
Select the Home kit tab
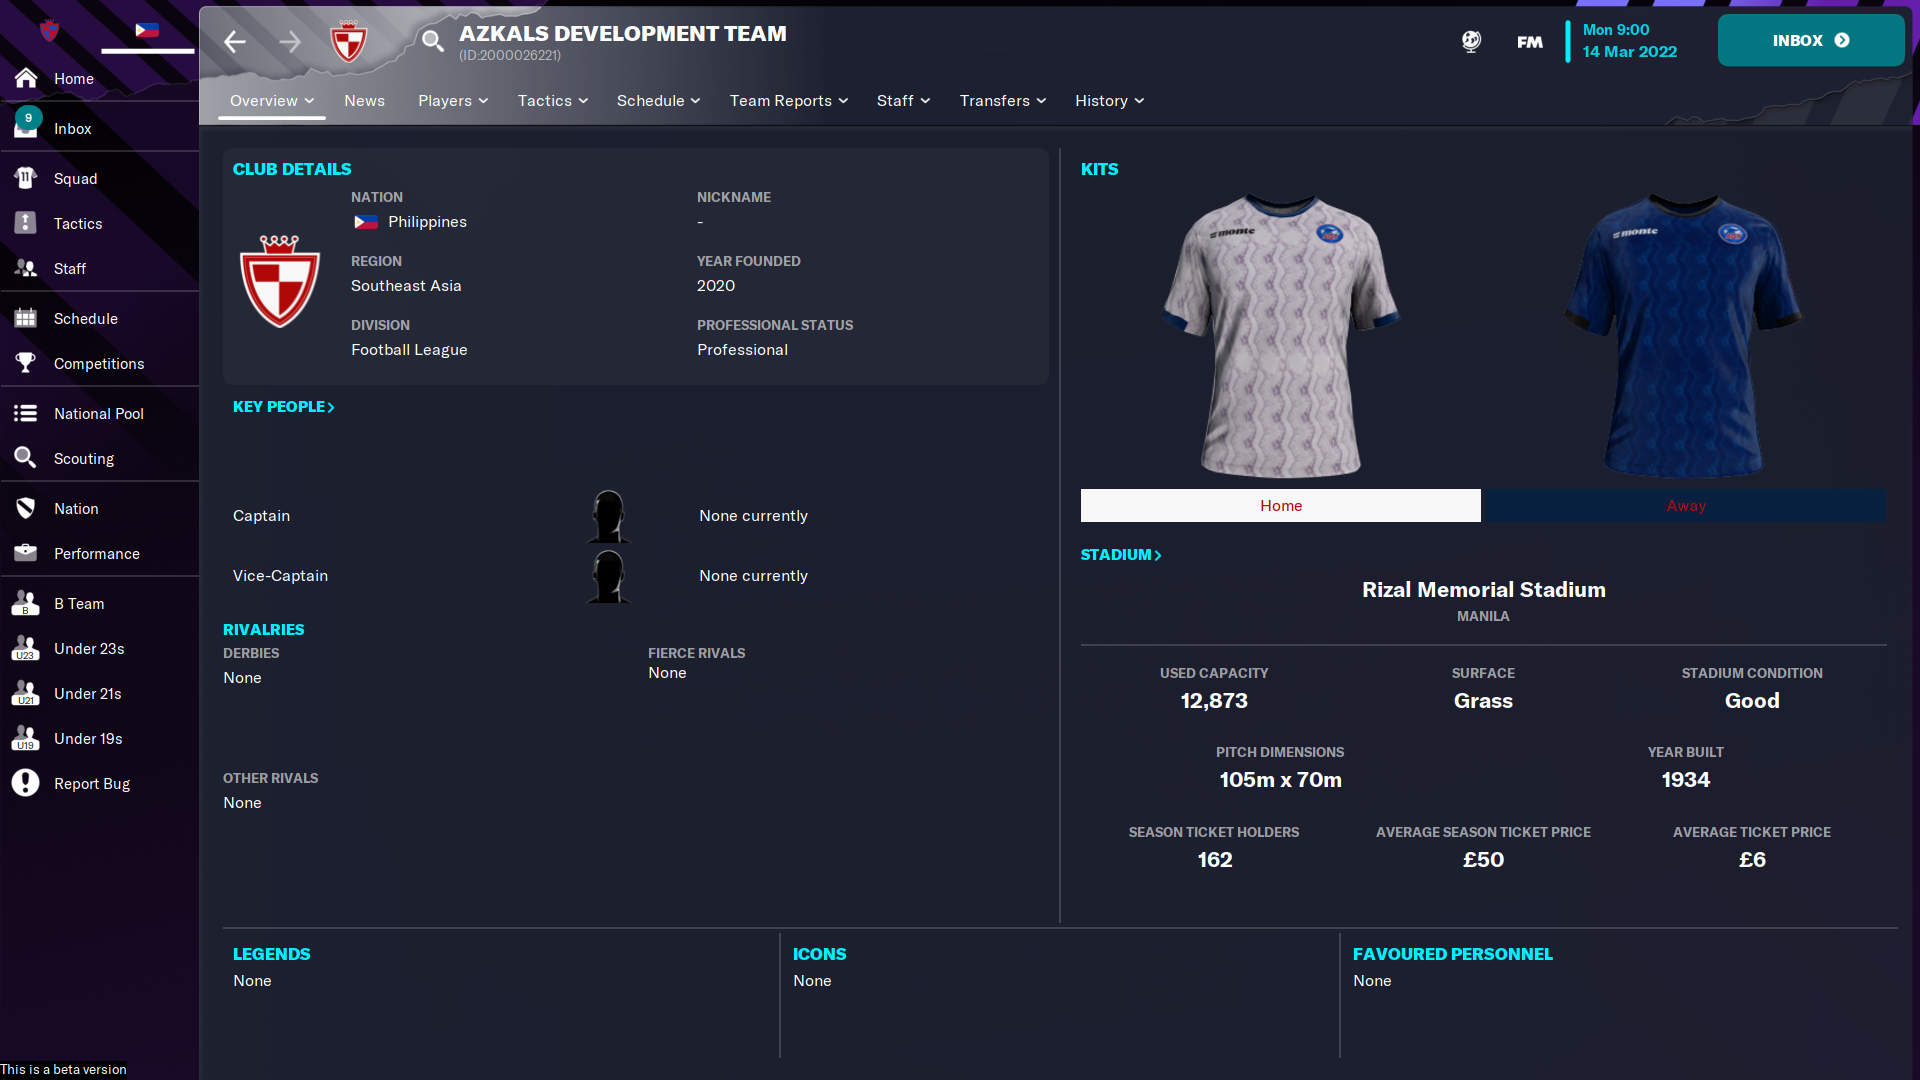coord(1280,505)
